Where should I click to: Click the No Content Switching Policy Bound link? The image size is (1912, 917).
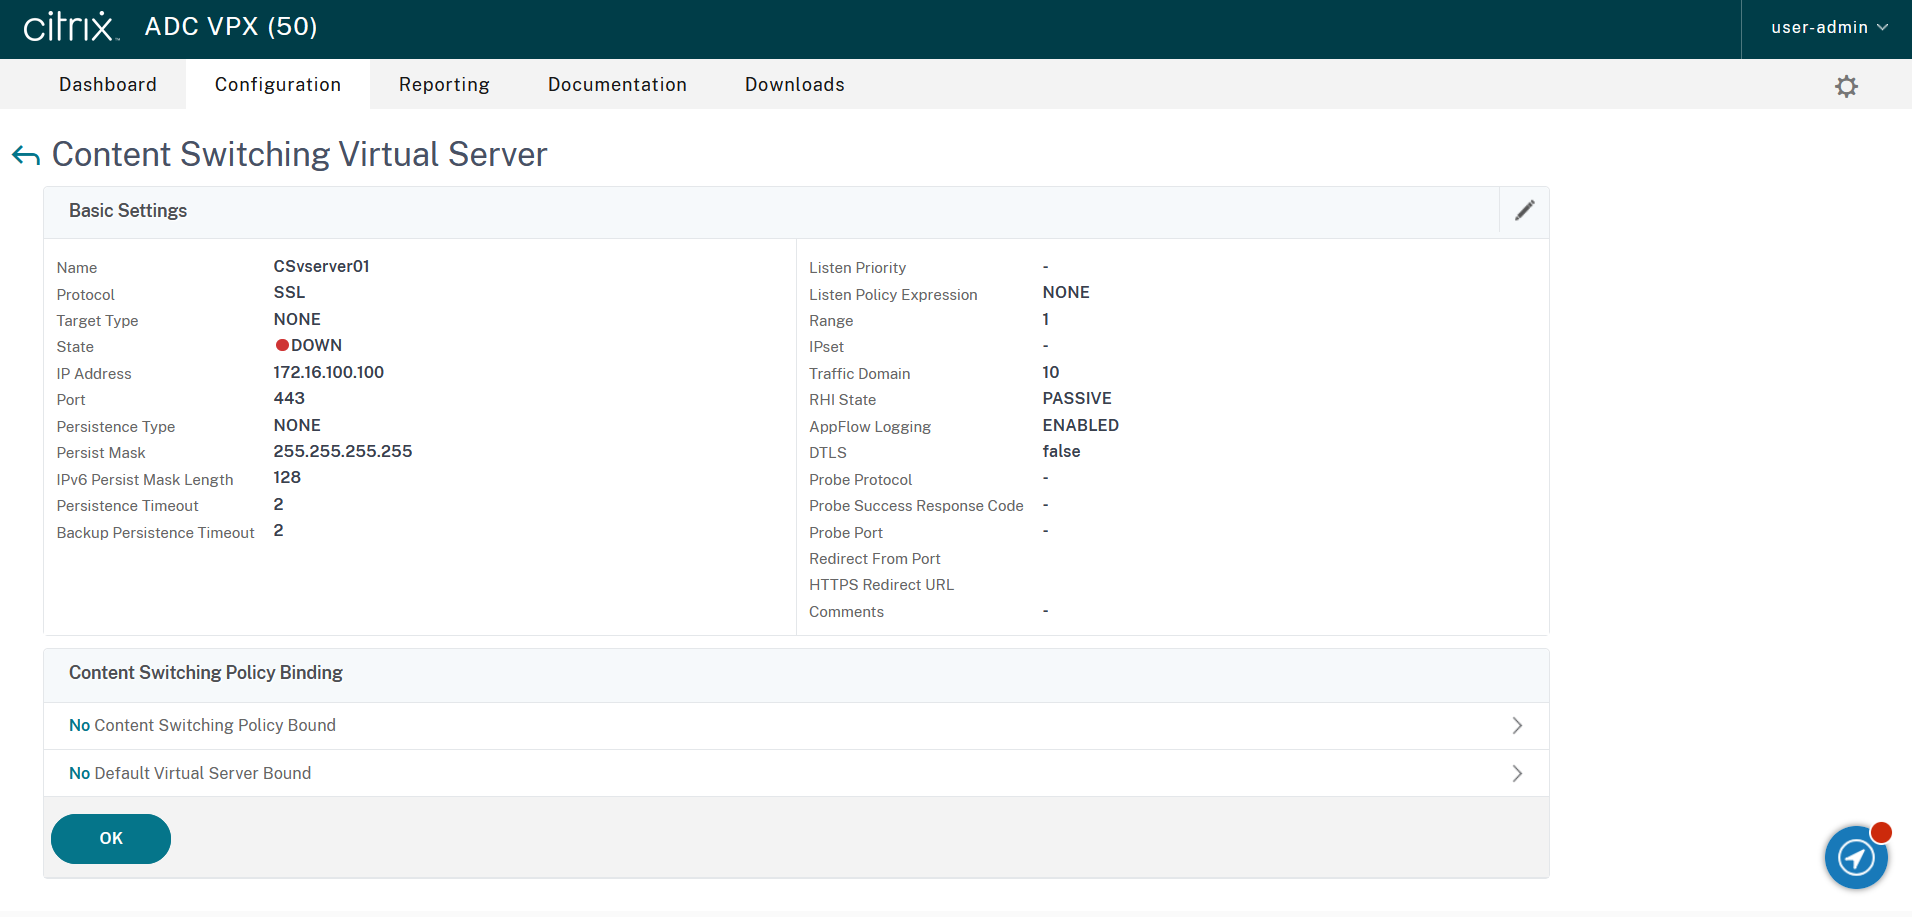(202, 726)
